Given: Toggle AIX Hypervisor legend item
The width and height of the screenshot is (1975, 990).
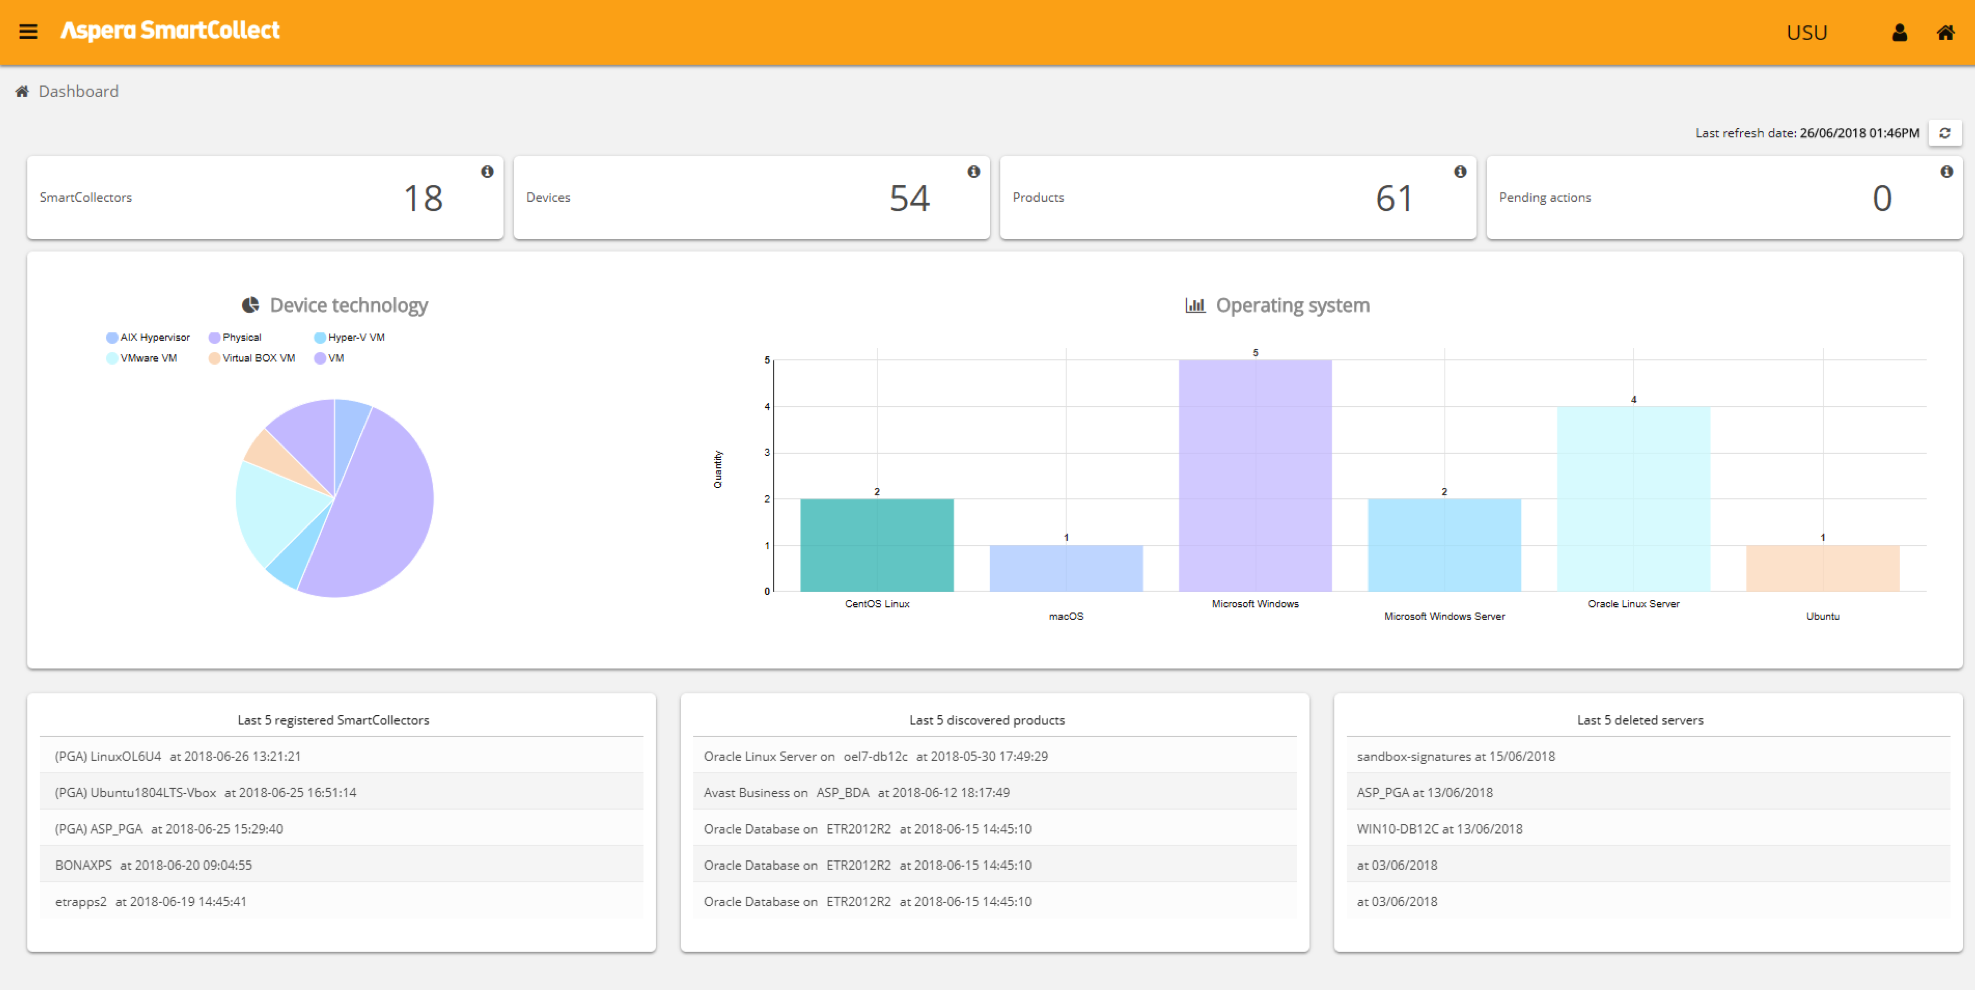Looking at the screenshot, I should click(148, 338).
